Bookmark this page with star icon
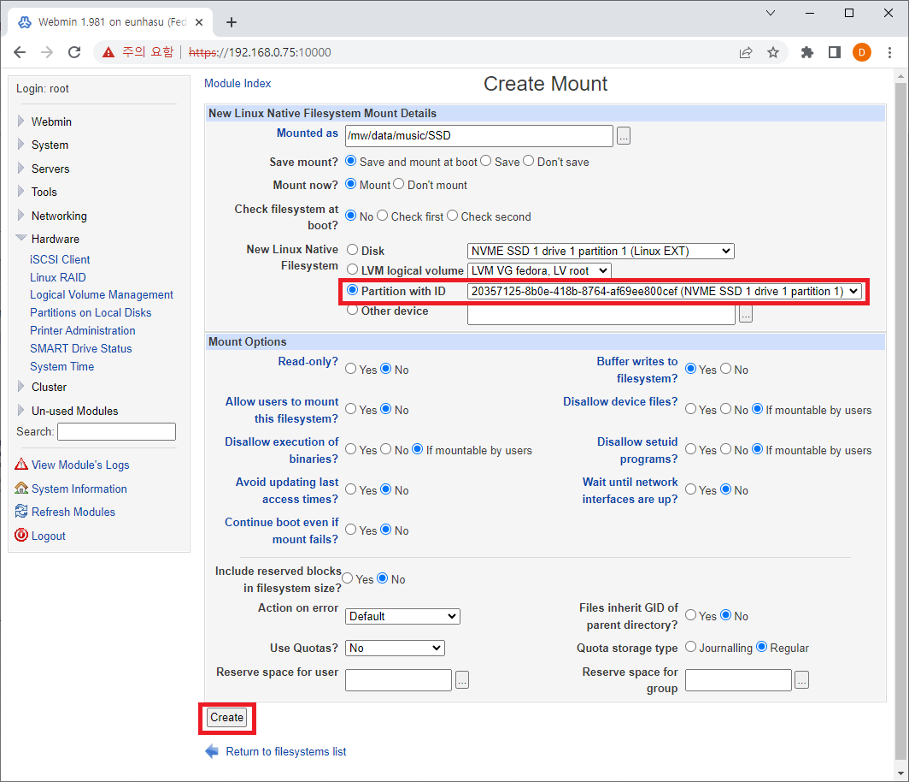 [x=773, y=52]
